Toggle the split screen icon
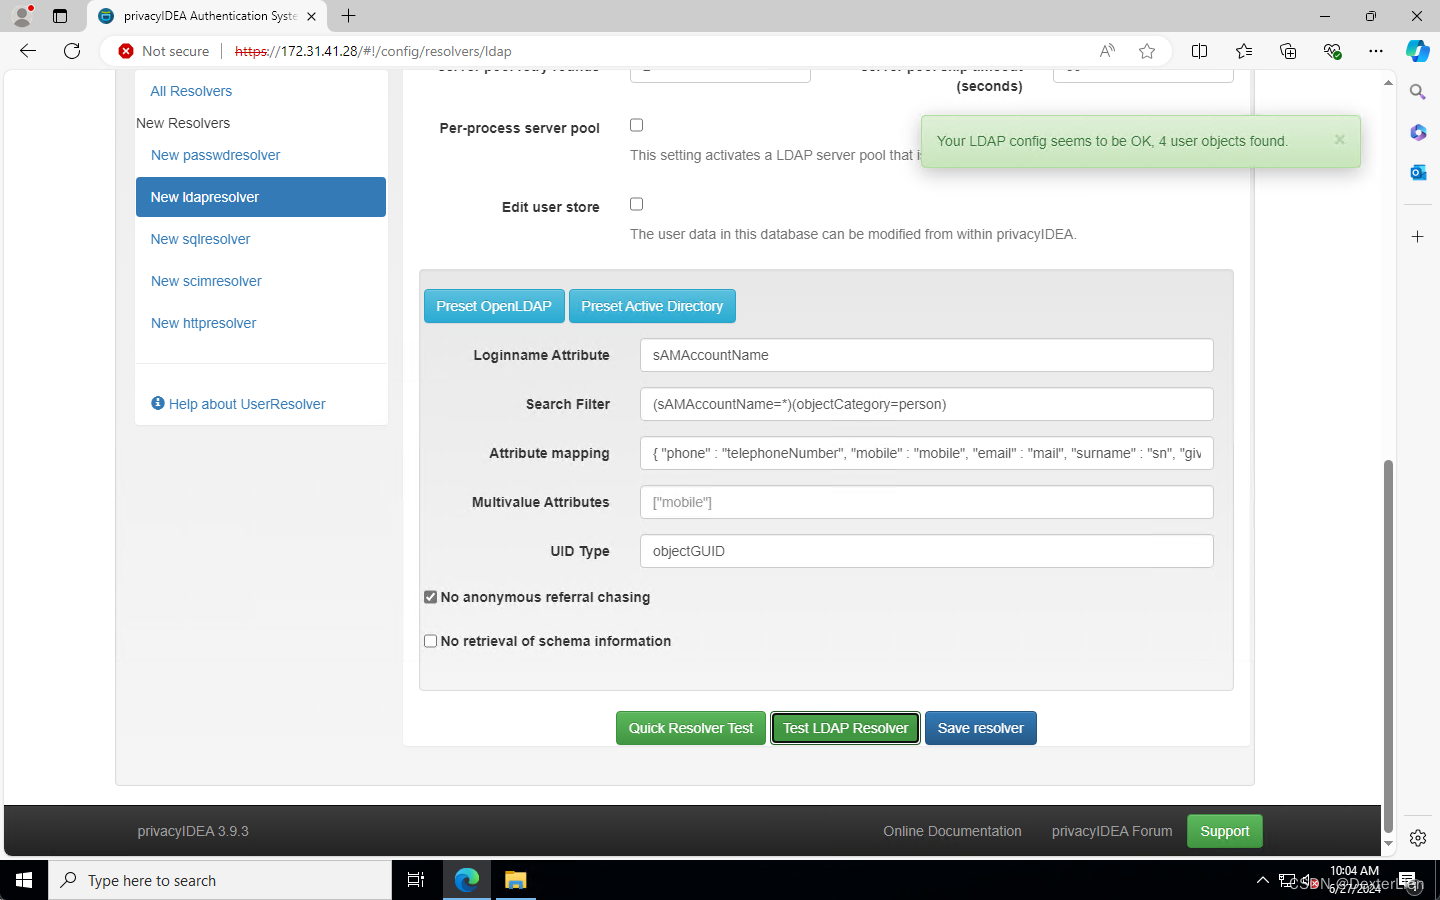 (x=1199, y=51)
